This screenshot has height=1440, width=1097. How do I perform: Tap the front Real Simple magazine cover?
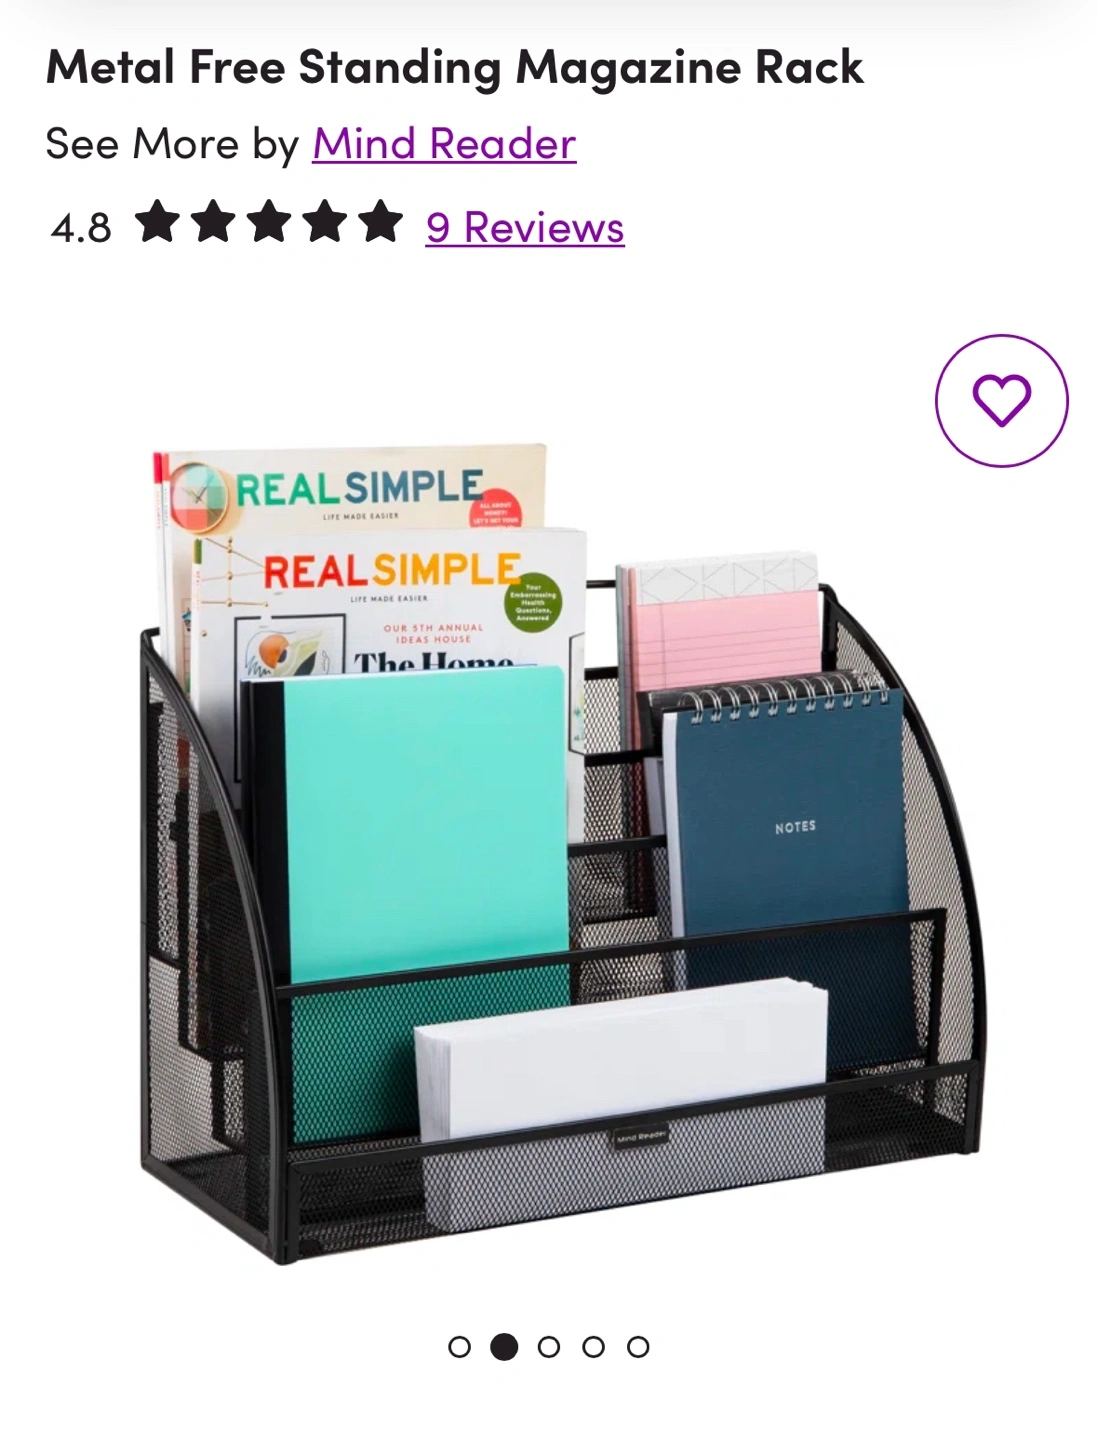tap(390, 600)
